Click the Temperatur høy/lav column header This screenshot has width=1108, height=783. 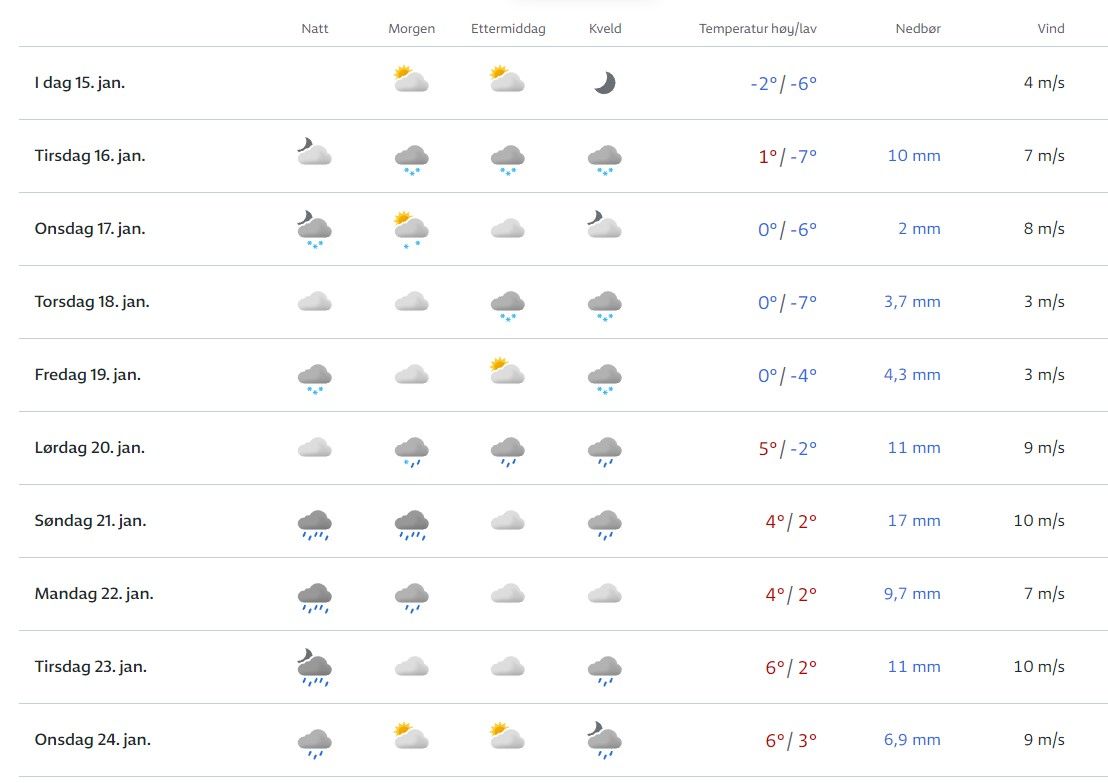pos(757,29)
